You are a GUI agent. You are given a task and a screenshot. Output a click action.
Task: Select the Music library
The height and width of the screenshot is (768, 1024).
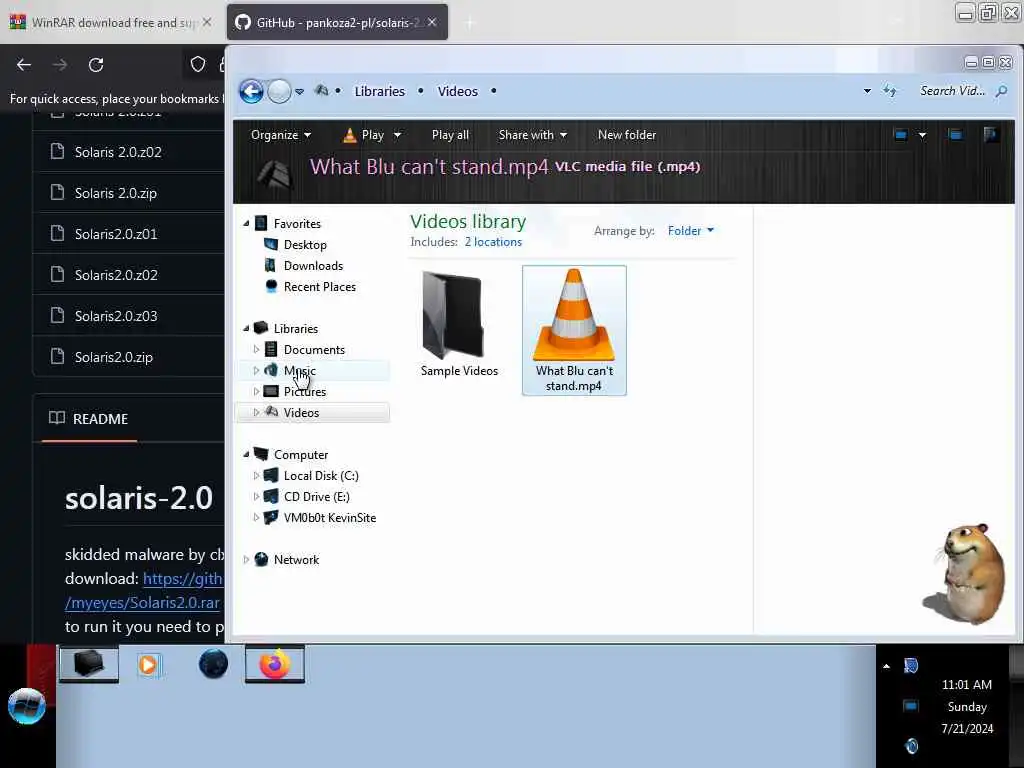pyautogui.click(x=300, y=371)
